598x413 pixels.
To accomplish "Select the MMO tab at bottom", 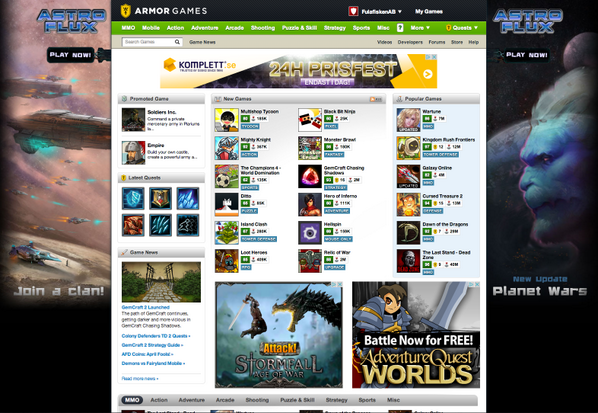I will coord(132,400).
